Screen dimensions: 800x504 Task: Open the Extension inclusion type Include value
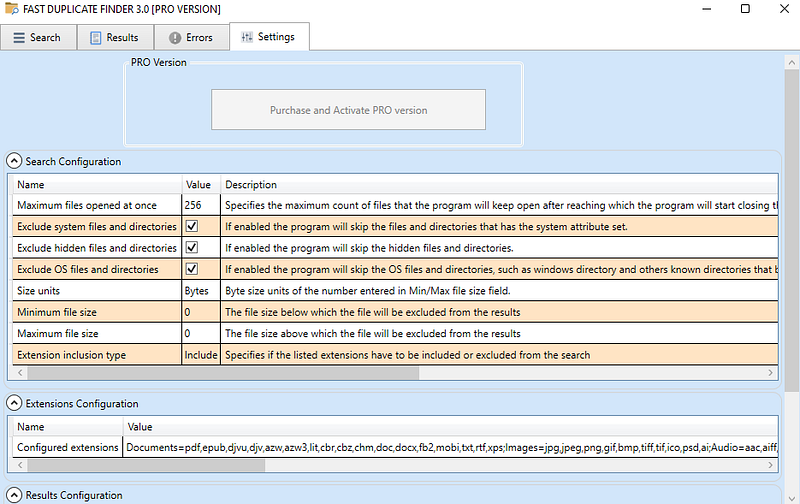(201, 355)
